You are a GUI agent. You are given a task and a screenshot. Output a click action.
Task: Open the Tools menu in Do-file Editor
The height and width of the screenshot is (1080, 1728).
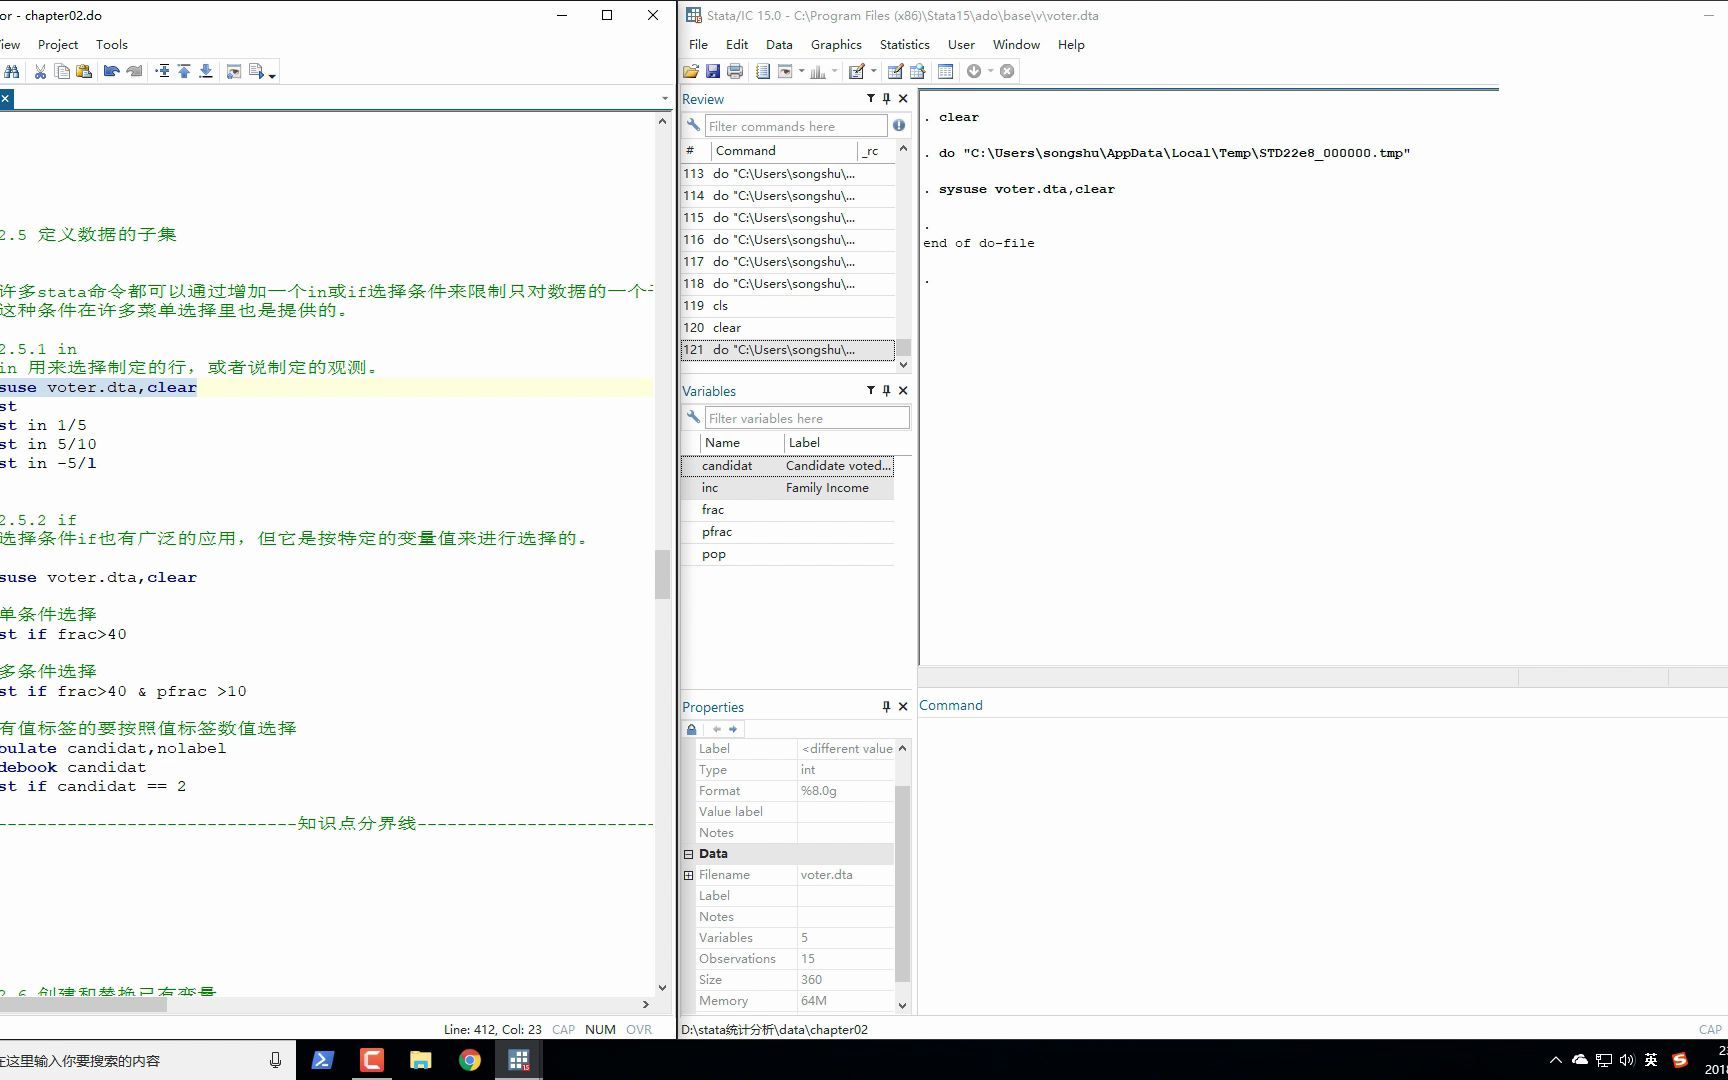tap(112, 44)
